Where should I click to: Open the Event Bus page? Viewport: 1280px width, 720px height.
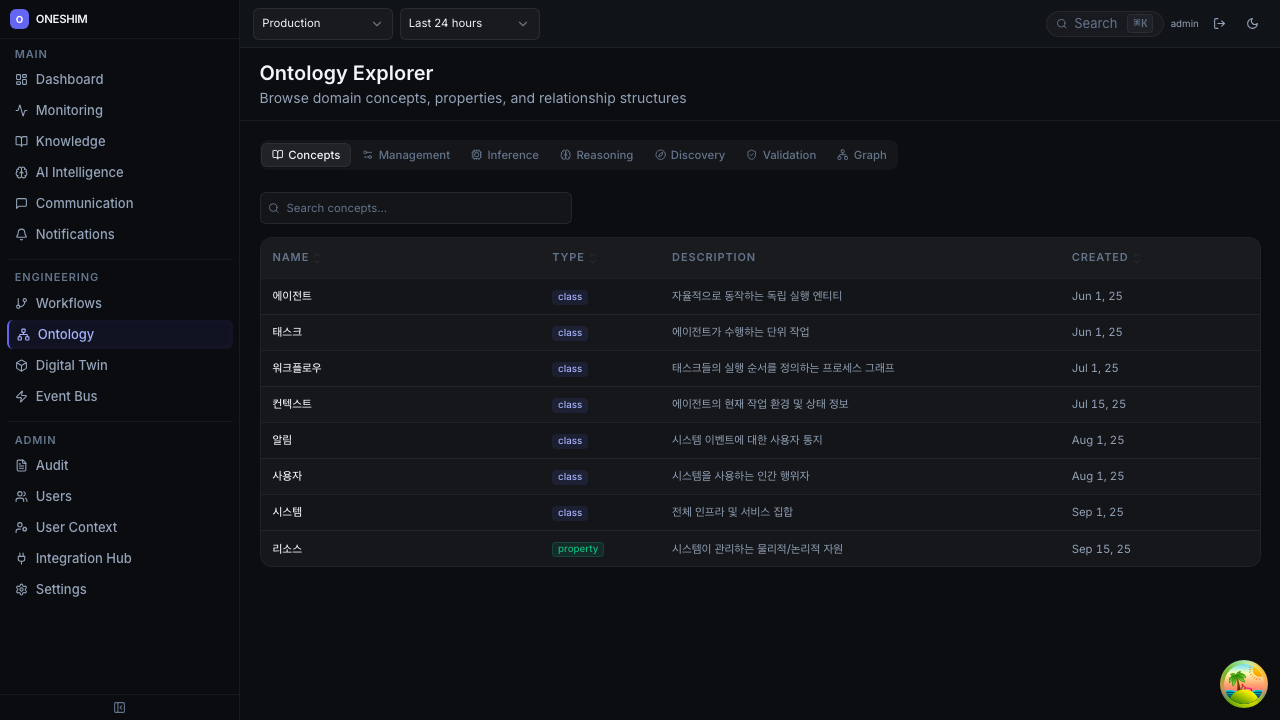(66, 396)
